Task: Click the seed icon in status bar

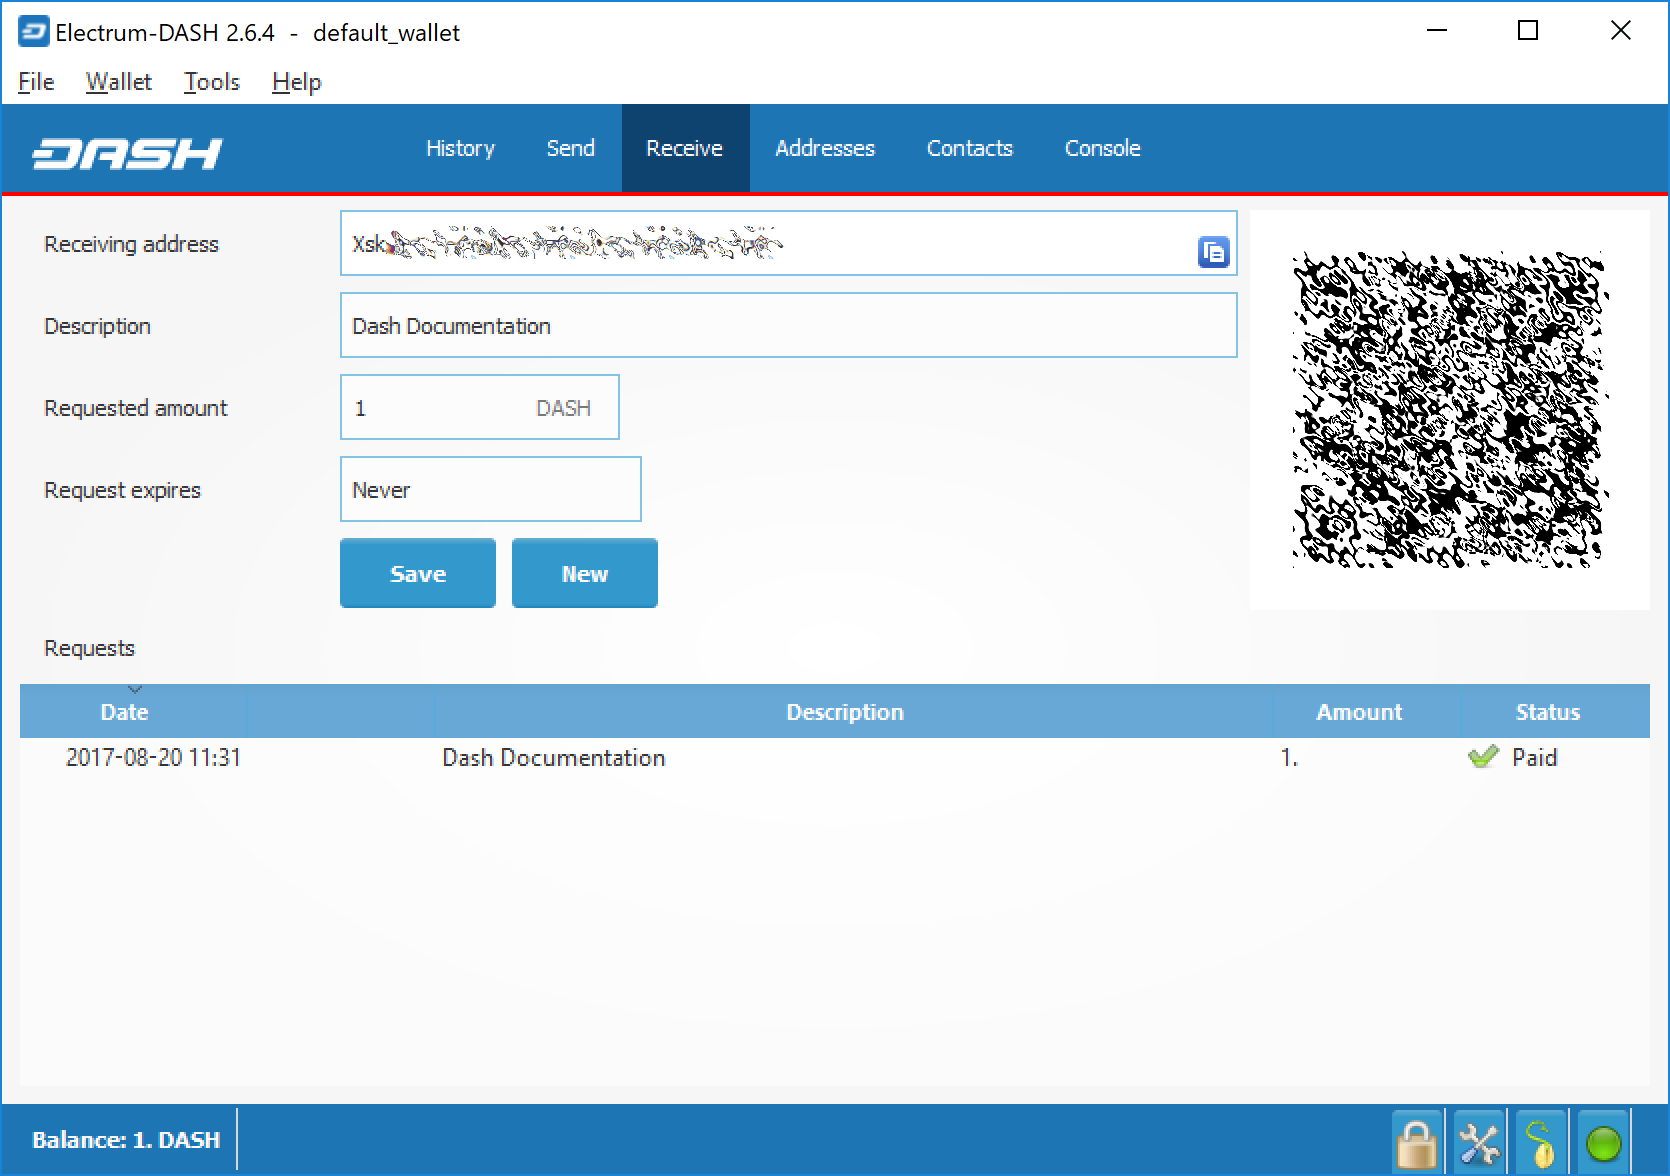Action: point(1541,1143)
